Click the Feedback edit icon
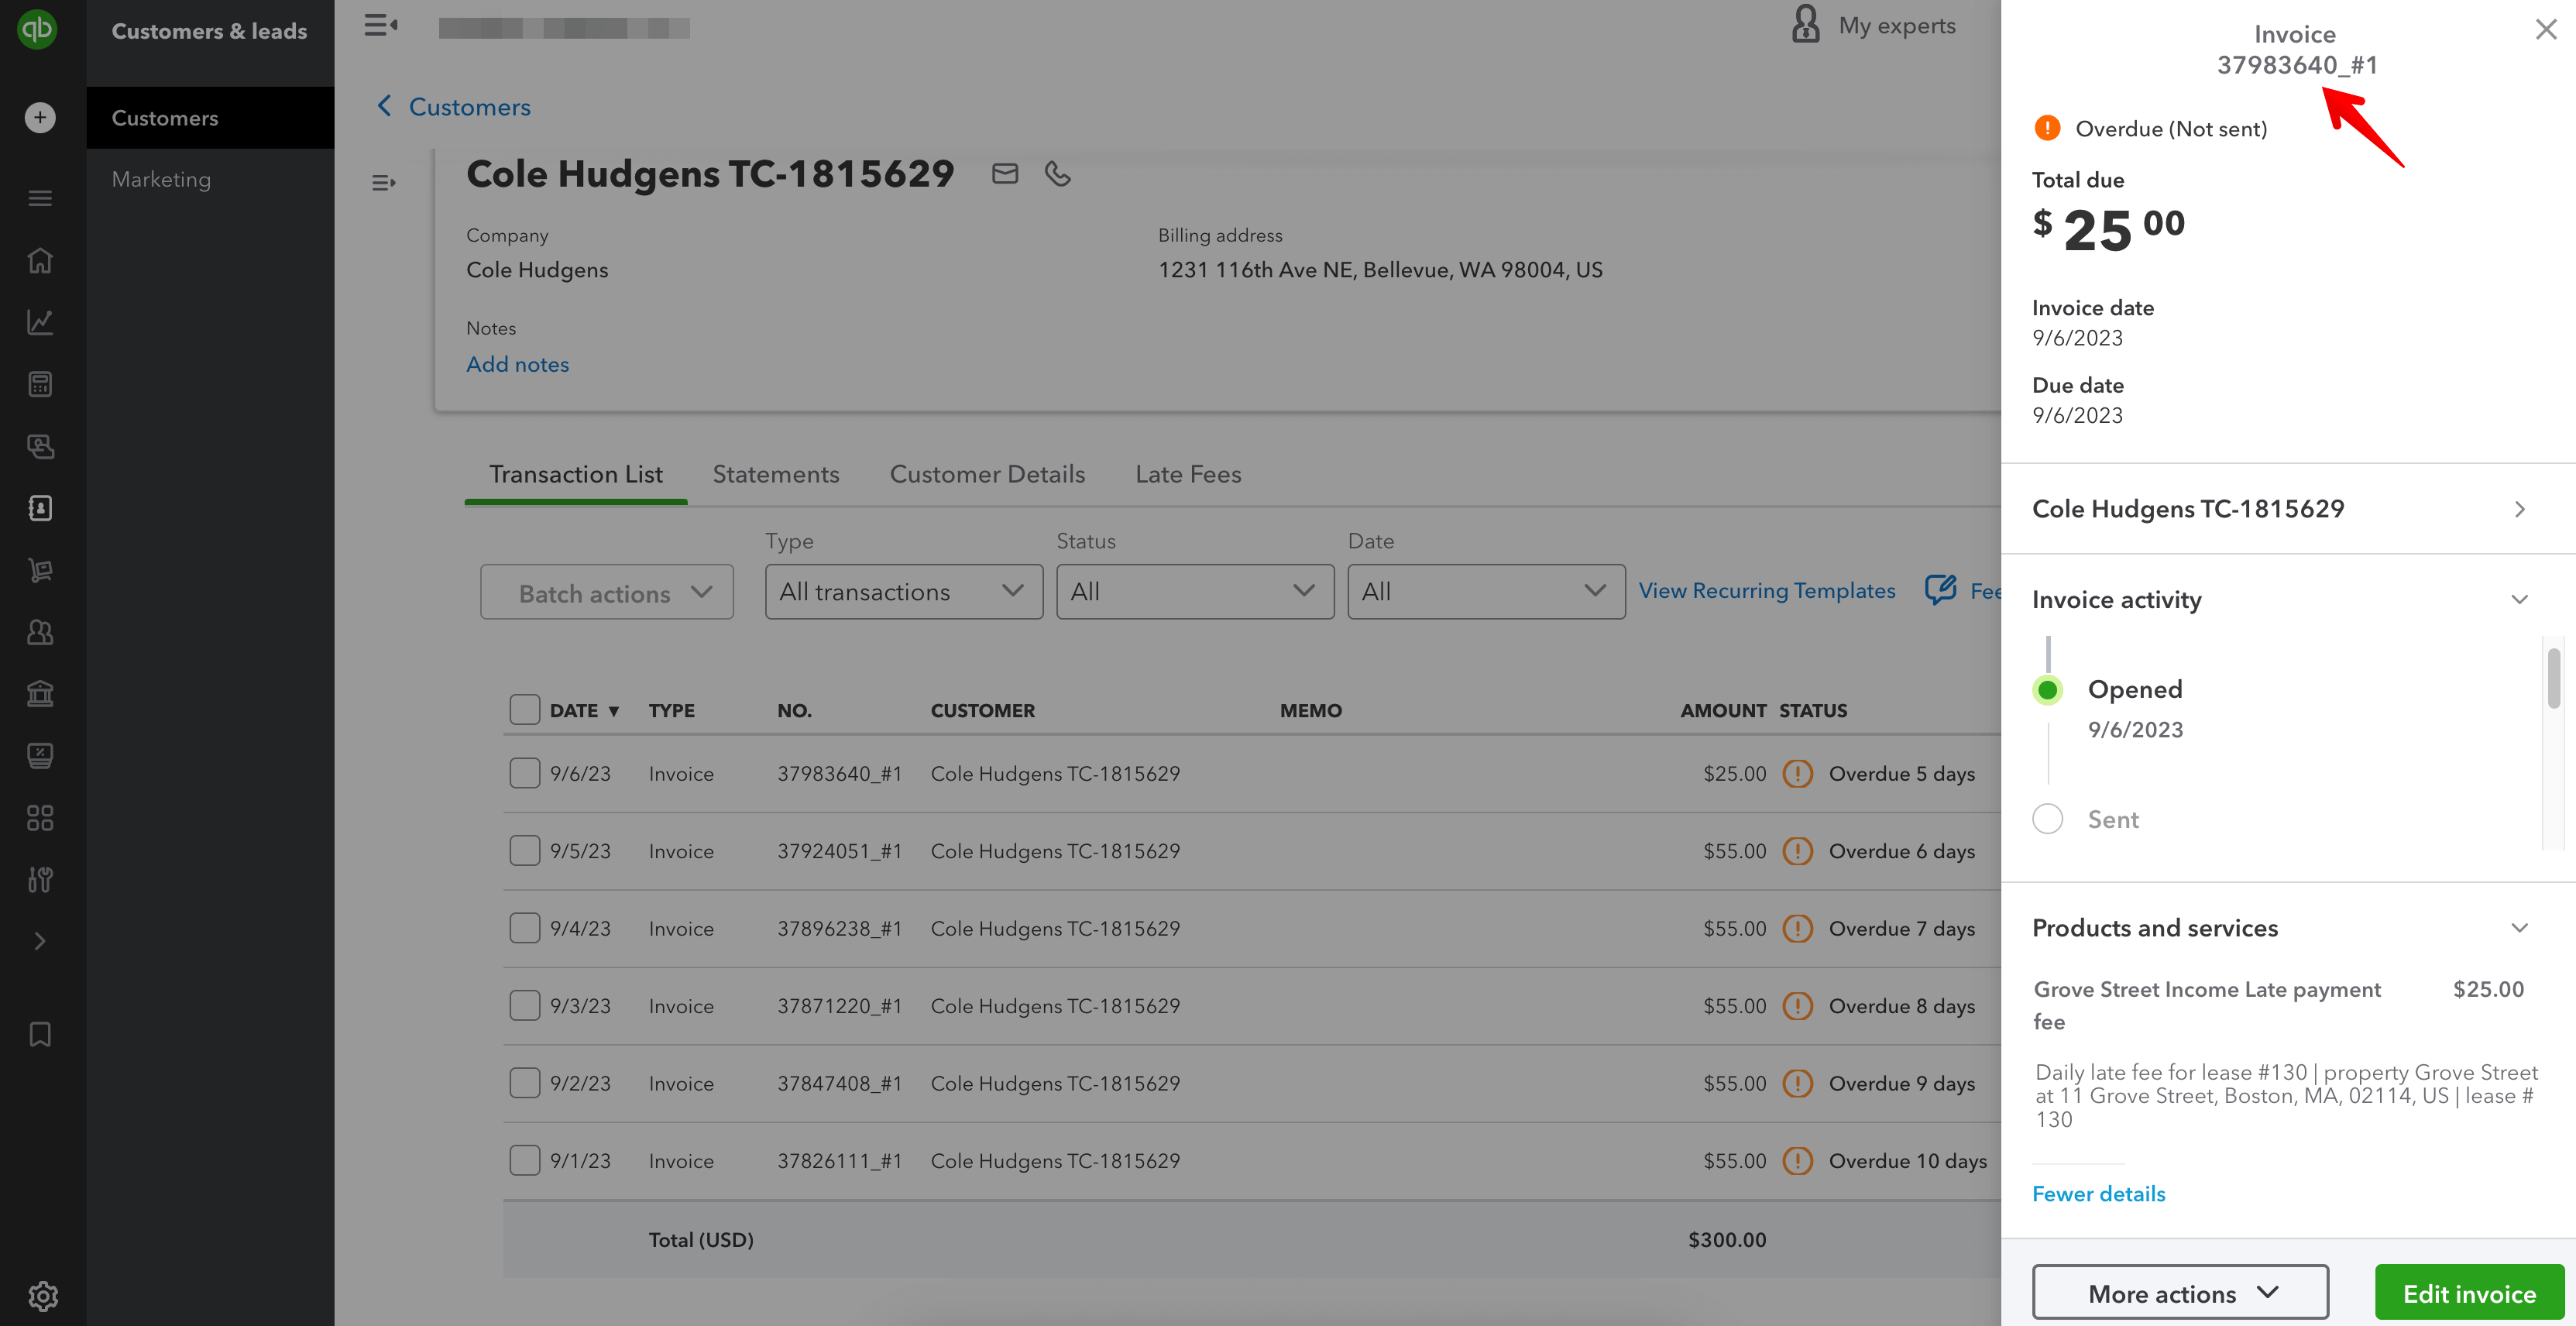The height and width of the screenshot is (1326, 2576). pyautogui.click(x=1940, y=590)
